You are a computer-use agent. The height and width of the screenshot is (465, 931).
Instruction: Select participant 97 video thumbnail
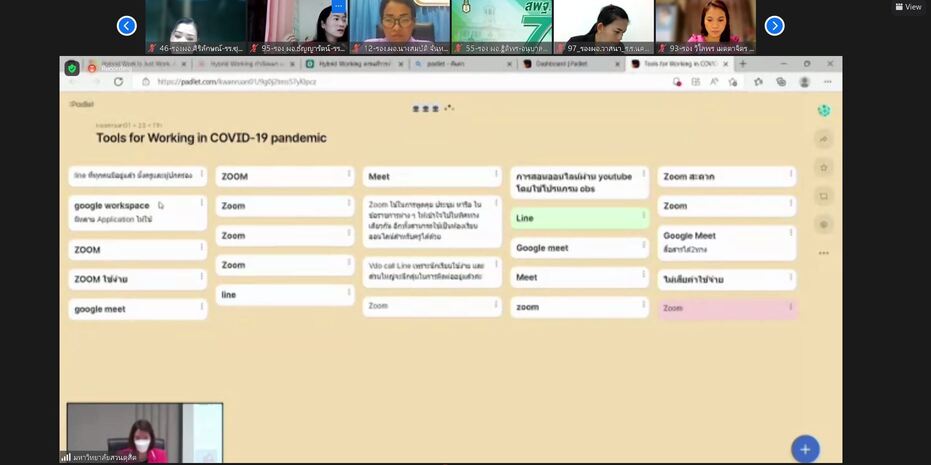tap(603, 27)
